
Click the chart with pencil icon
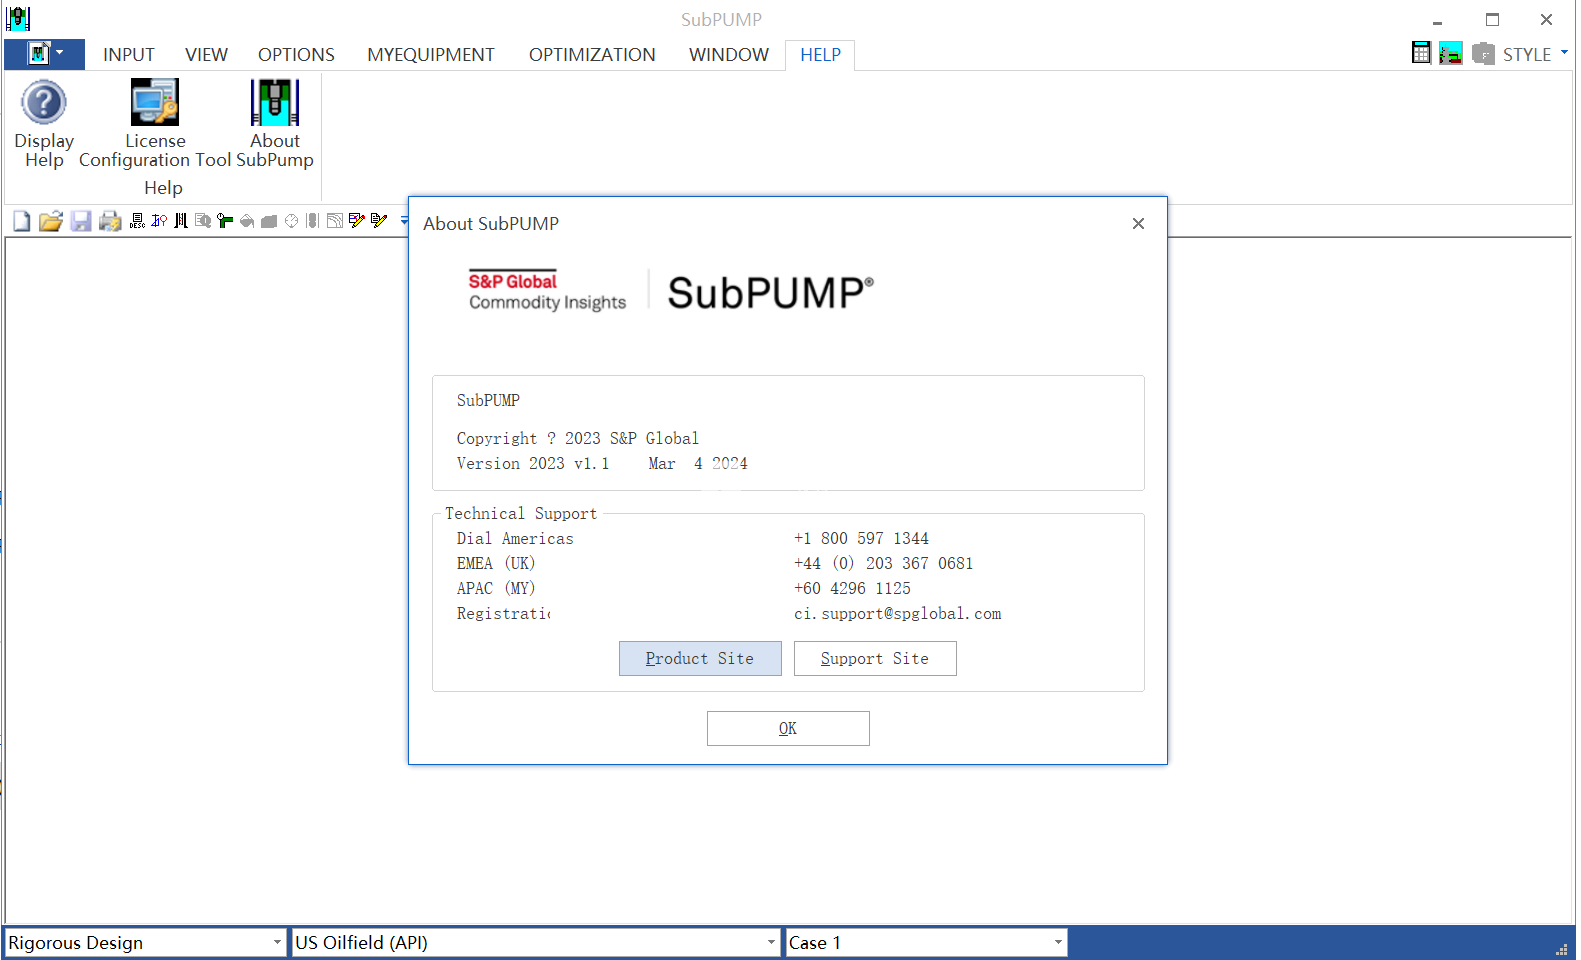[x=357, y=221]
